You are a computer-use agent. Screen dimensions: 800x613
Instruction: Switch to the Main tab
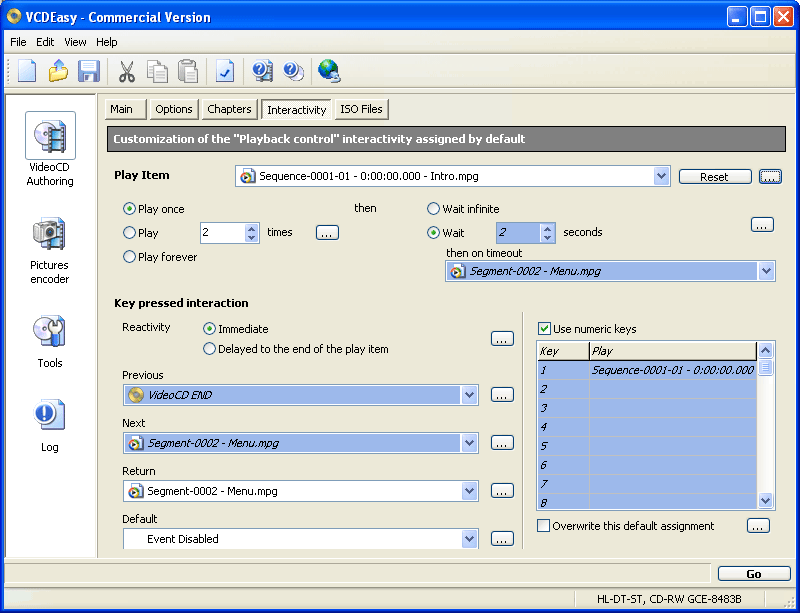pos(126,109)
